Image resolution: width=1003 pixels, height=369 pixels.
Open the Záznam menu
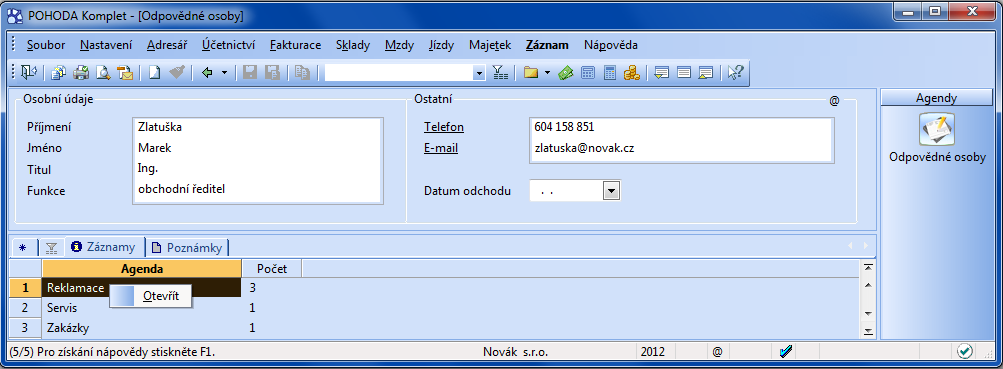[547, 45]
